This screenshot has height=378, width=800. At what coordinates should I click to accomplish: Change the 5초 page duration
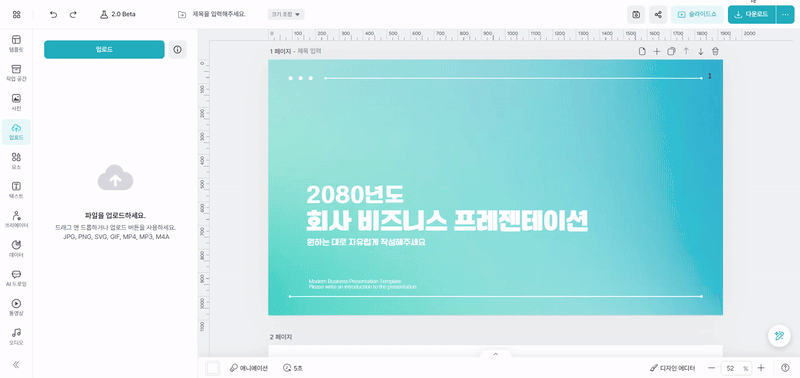(x=293, y=368)
